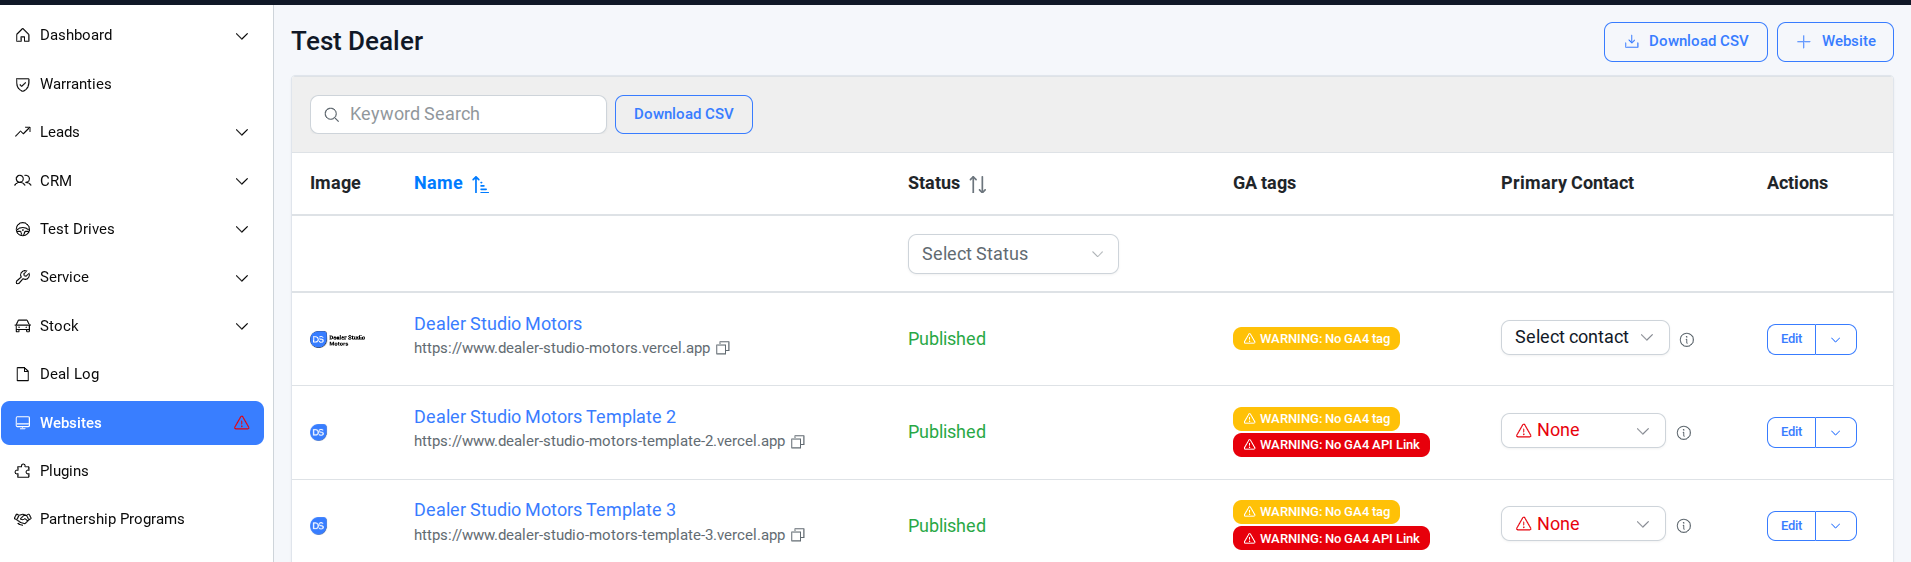Click the info icon beside Select contact
This screenshot has height=562, width=1911.
1687,340
